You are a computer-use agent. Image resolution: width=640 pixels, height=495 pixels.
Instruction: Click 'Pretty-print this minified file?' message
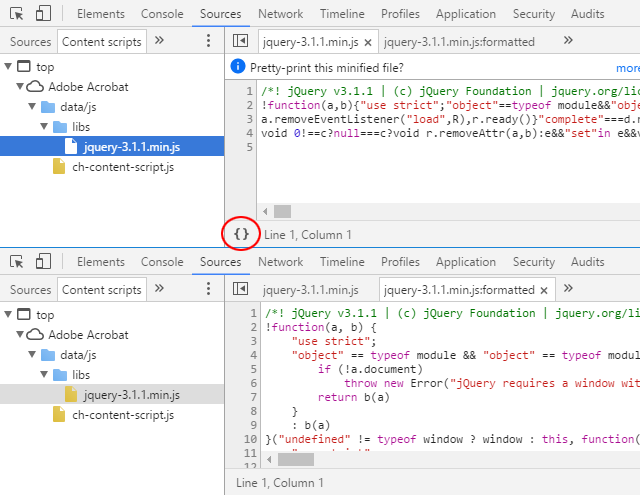(327, 68)
